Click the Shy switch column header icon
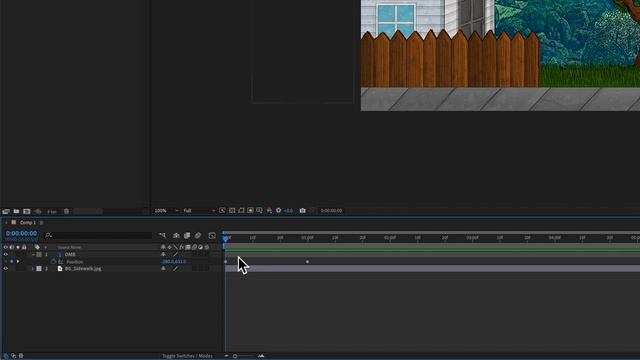640x360 pixels. click(x=163, y=247)
